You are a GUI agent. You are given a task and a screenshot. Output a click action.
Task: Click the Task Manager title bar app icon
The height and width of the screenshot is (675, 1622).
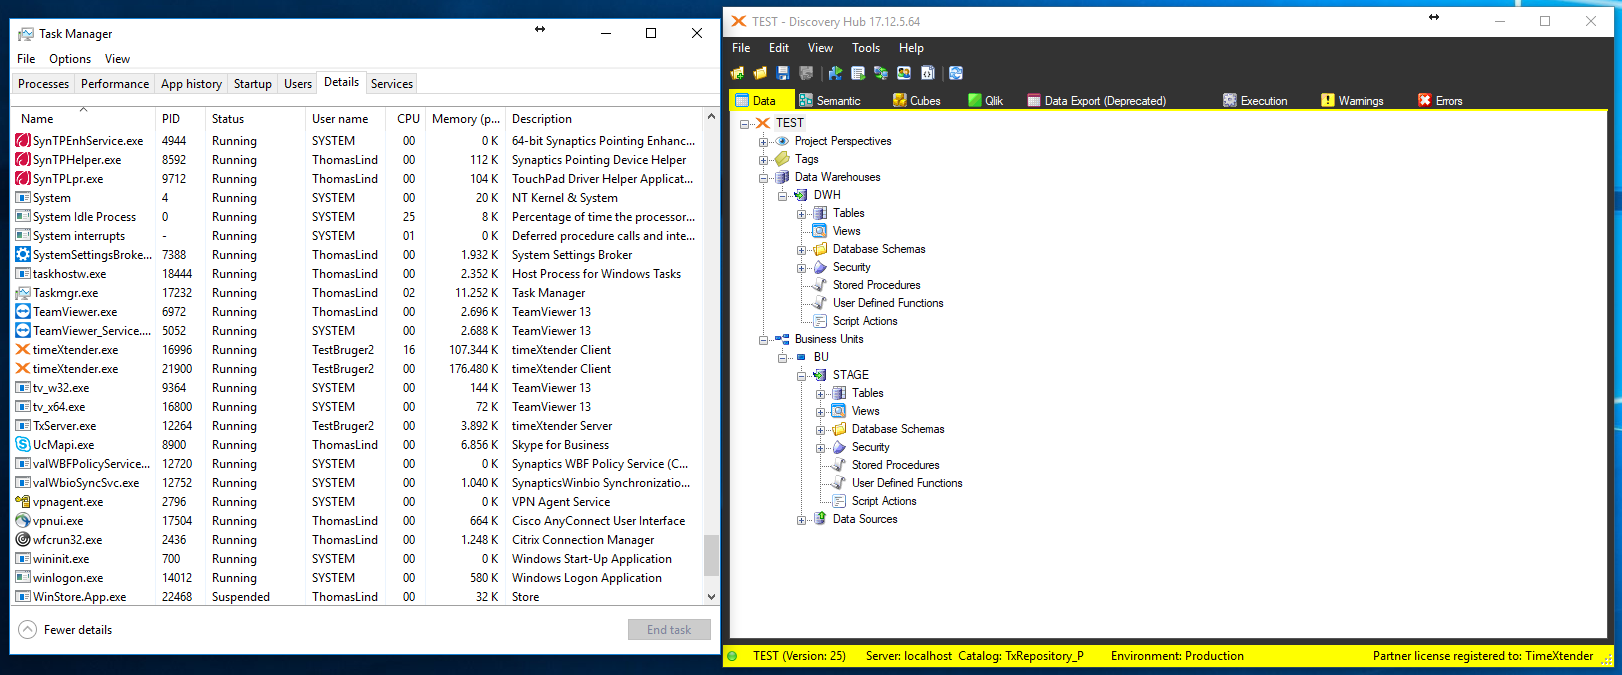pyautogui.click(x=26, y=34)
